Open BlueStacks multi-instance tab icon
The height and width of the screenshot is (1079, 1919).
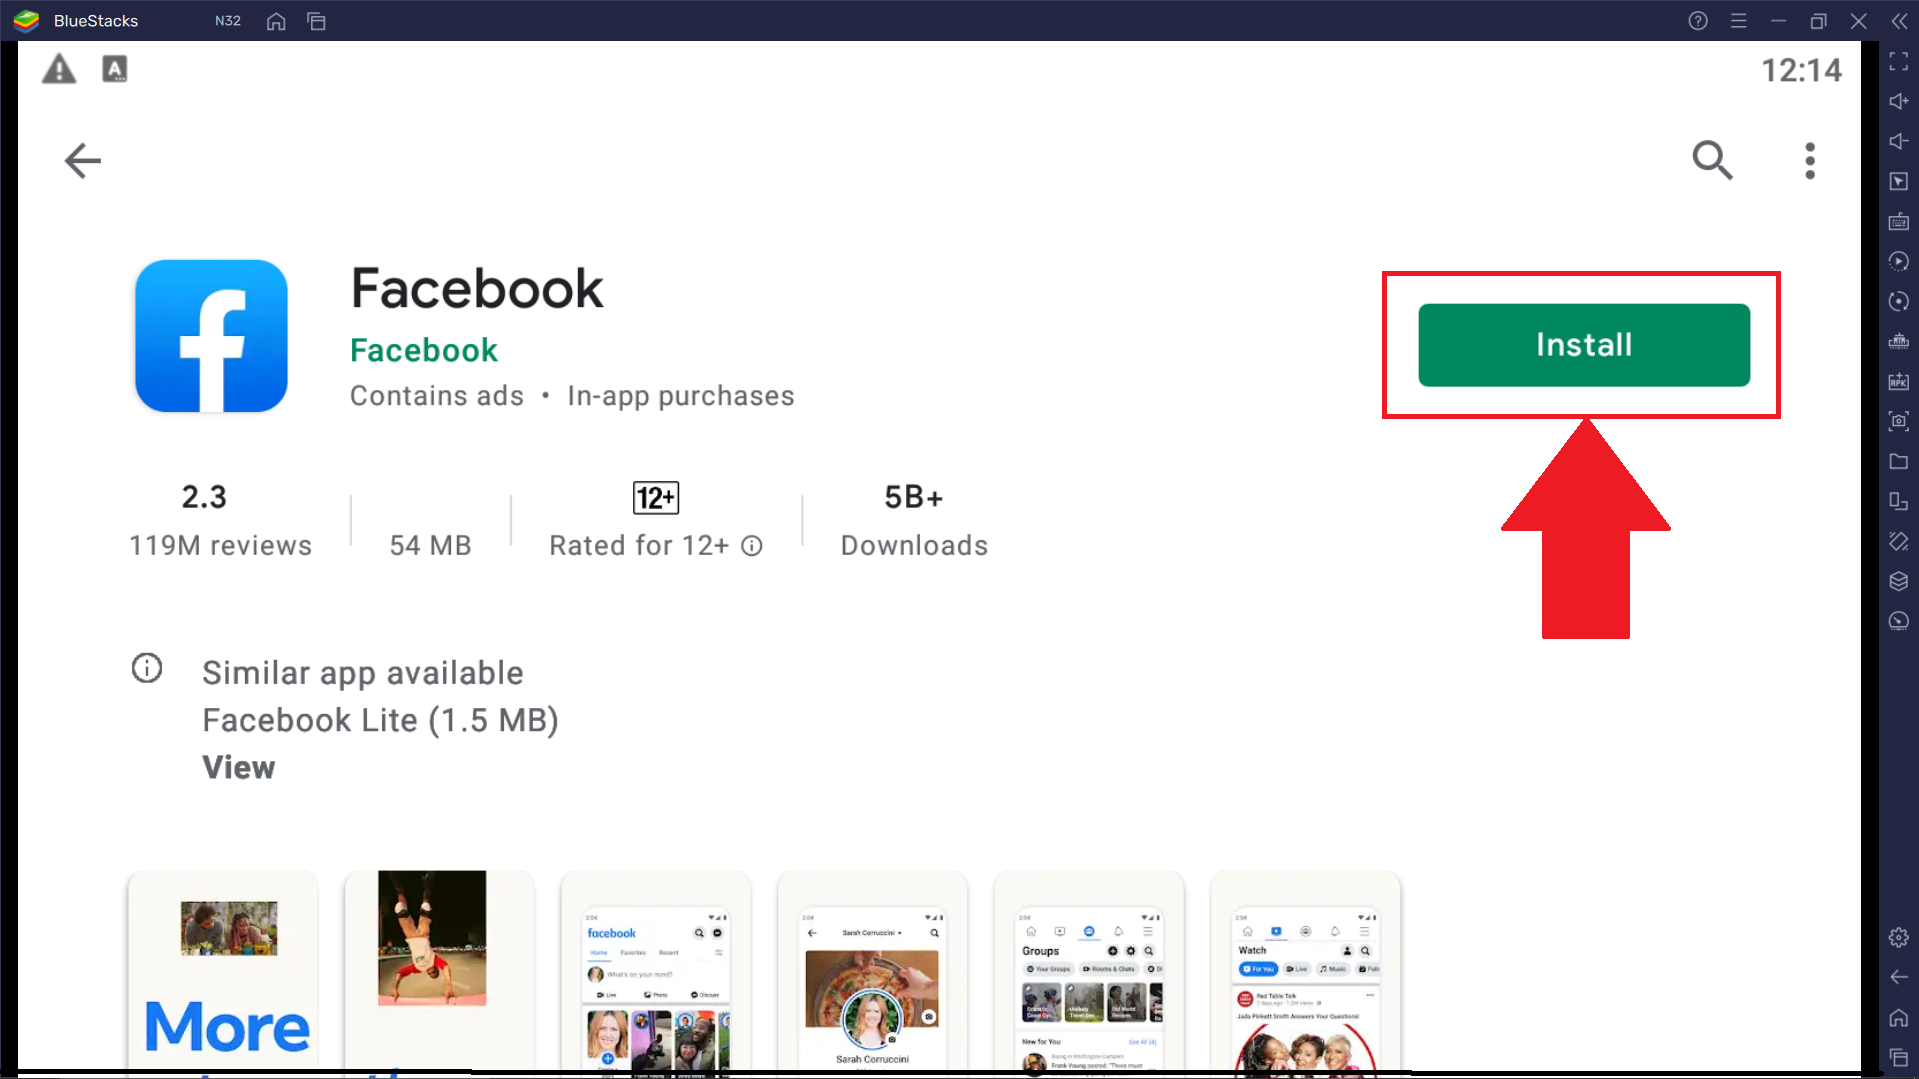pos(317,21)
